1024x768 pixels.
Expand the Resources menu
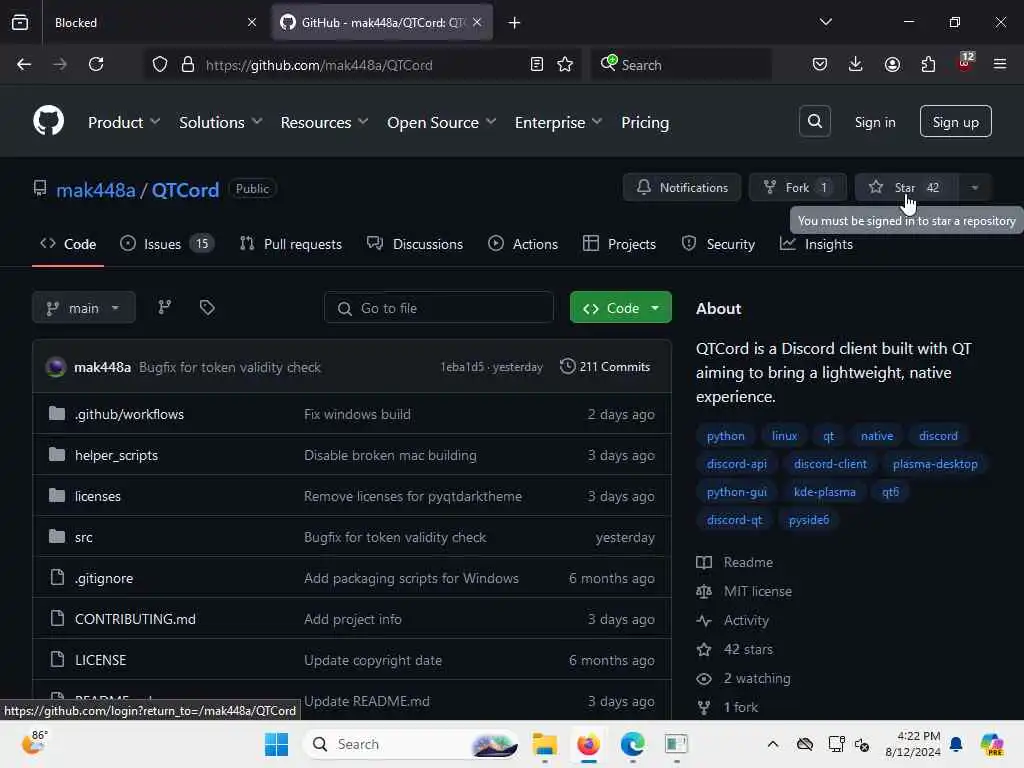click(x=324, y=122)
